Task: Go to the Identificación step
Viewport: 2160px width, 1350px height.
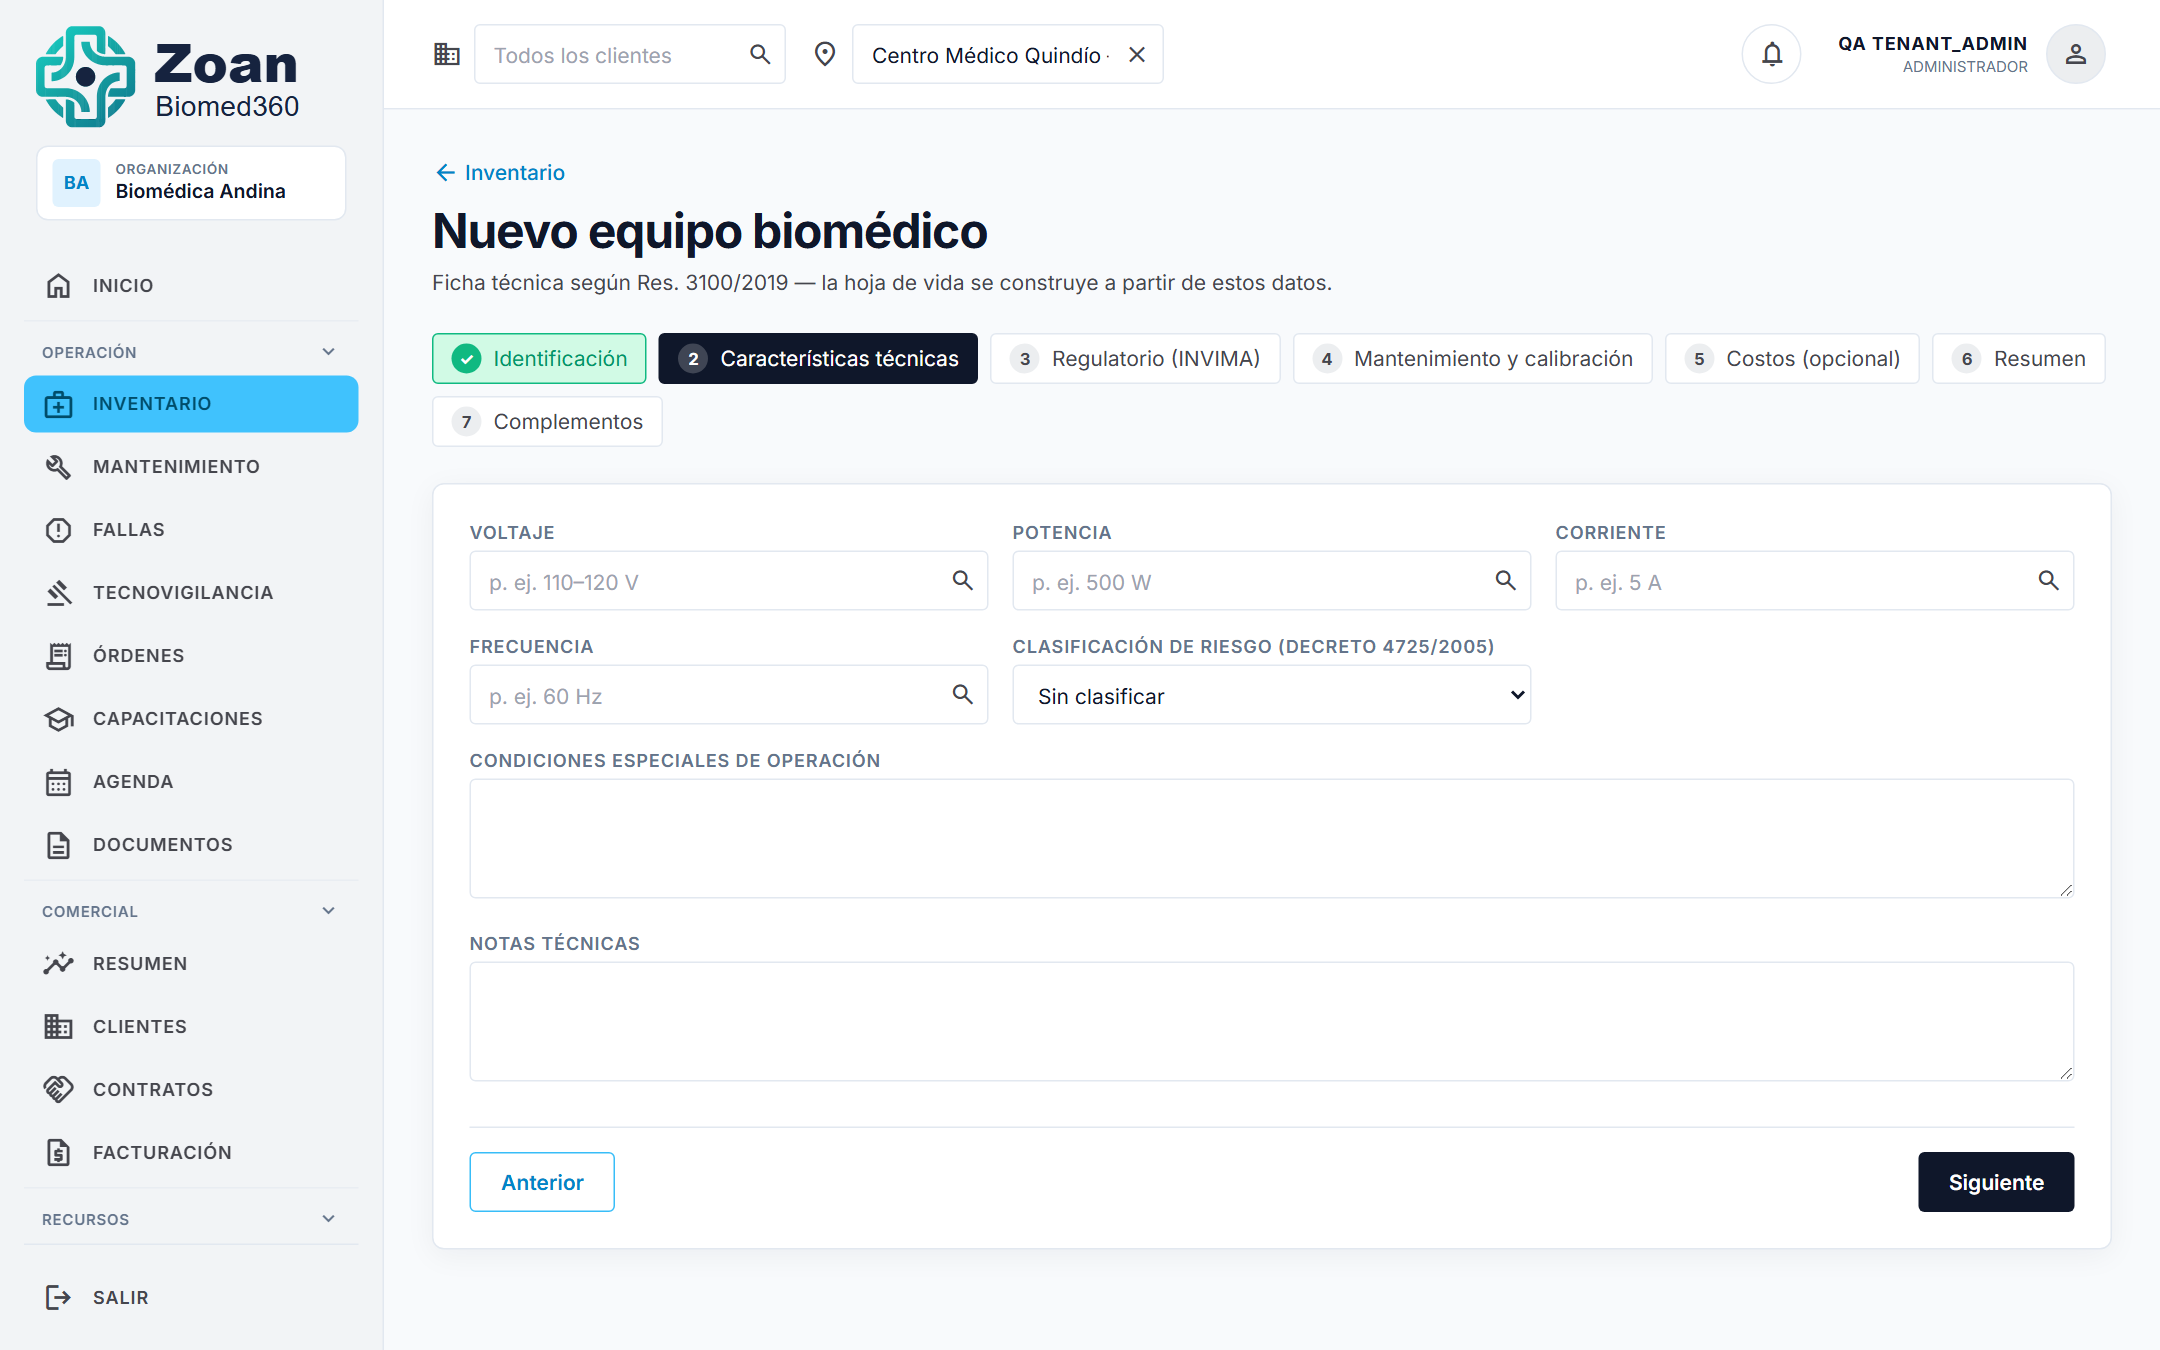Action: pyautogui.click(x=539, y=358)
